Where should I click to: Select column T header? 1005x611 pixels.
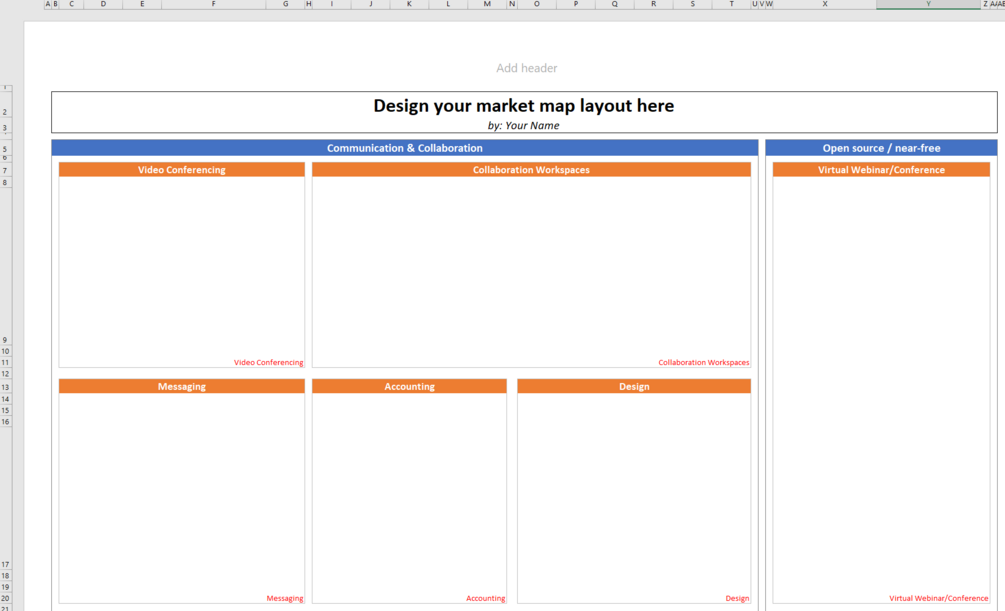[731, 4]
